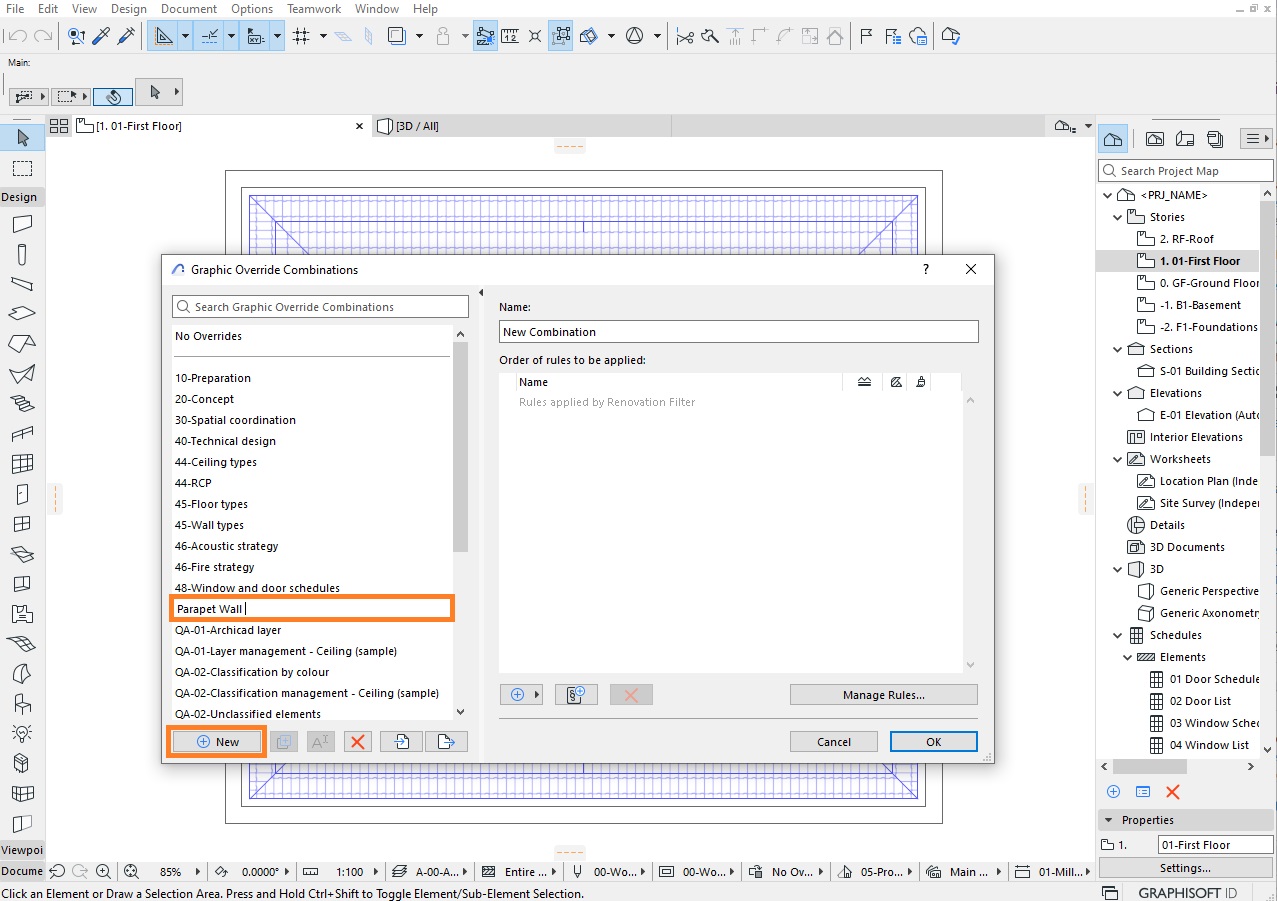Click OK in the Graphic Override dialog
This screenshot has width=1277, height=901.
934,742
